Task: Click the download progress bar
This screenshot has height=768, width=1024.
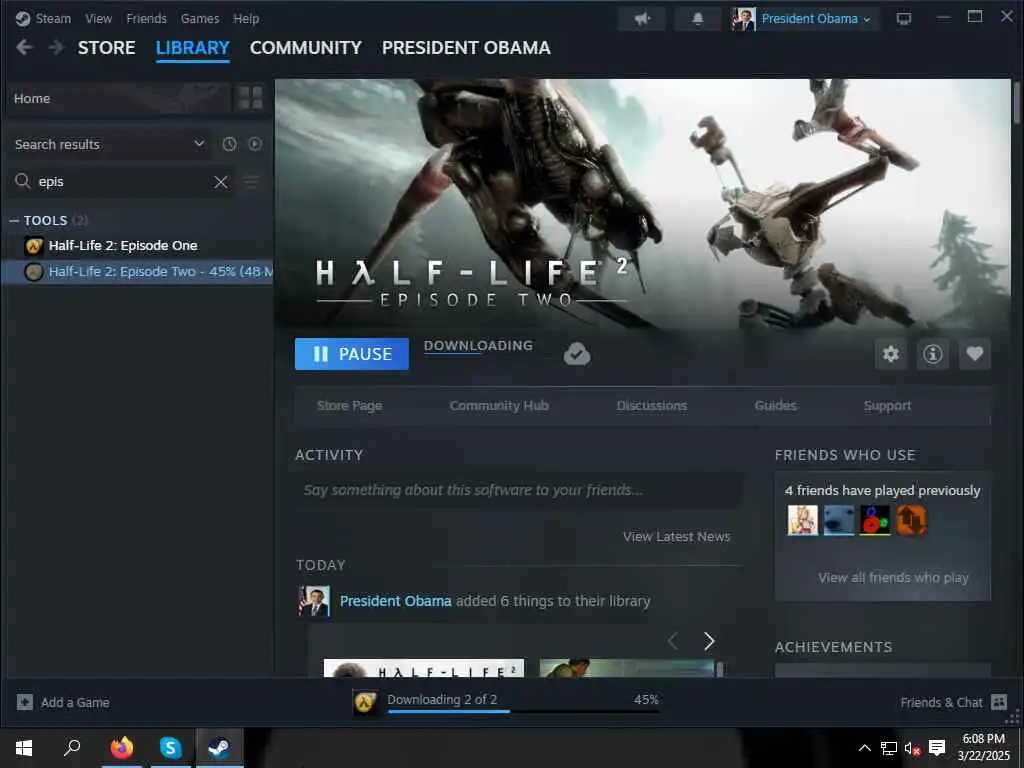Action: (523, 711)
